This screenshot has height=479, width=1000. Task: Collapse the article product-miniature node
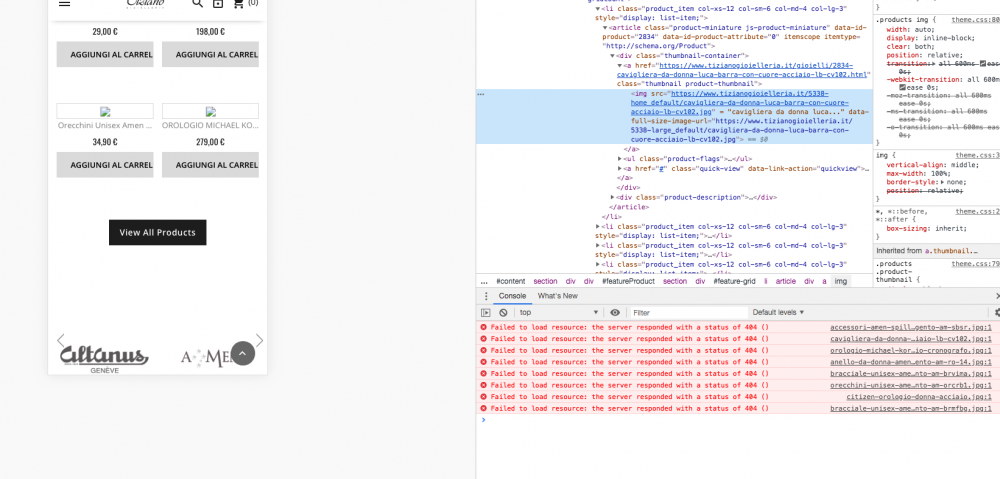(x=605, y=27)
